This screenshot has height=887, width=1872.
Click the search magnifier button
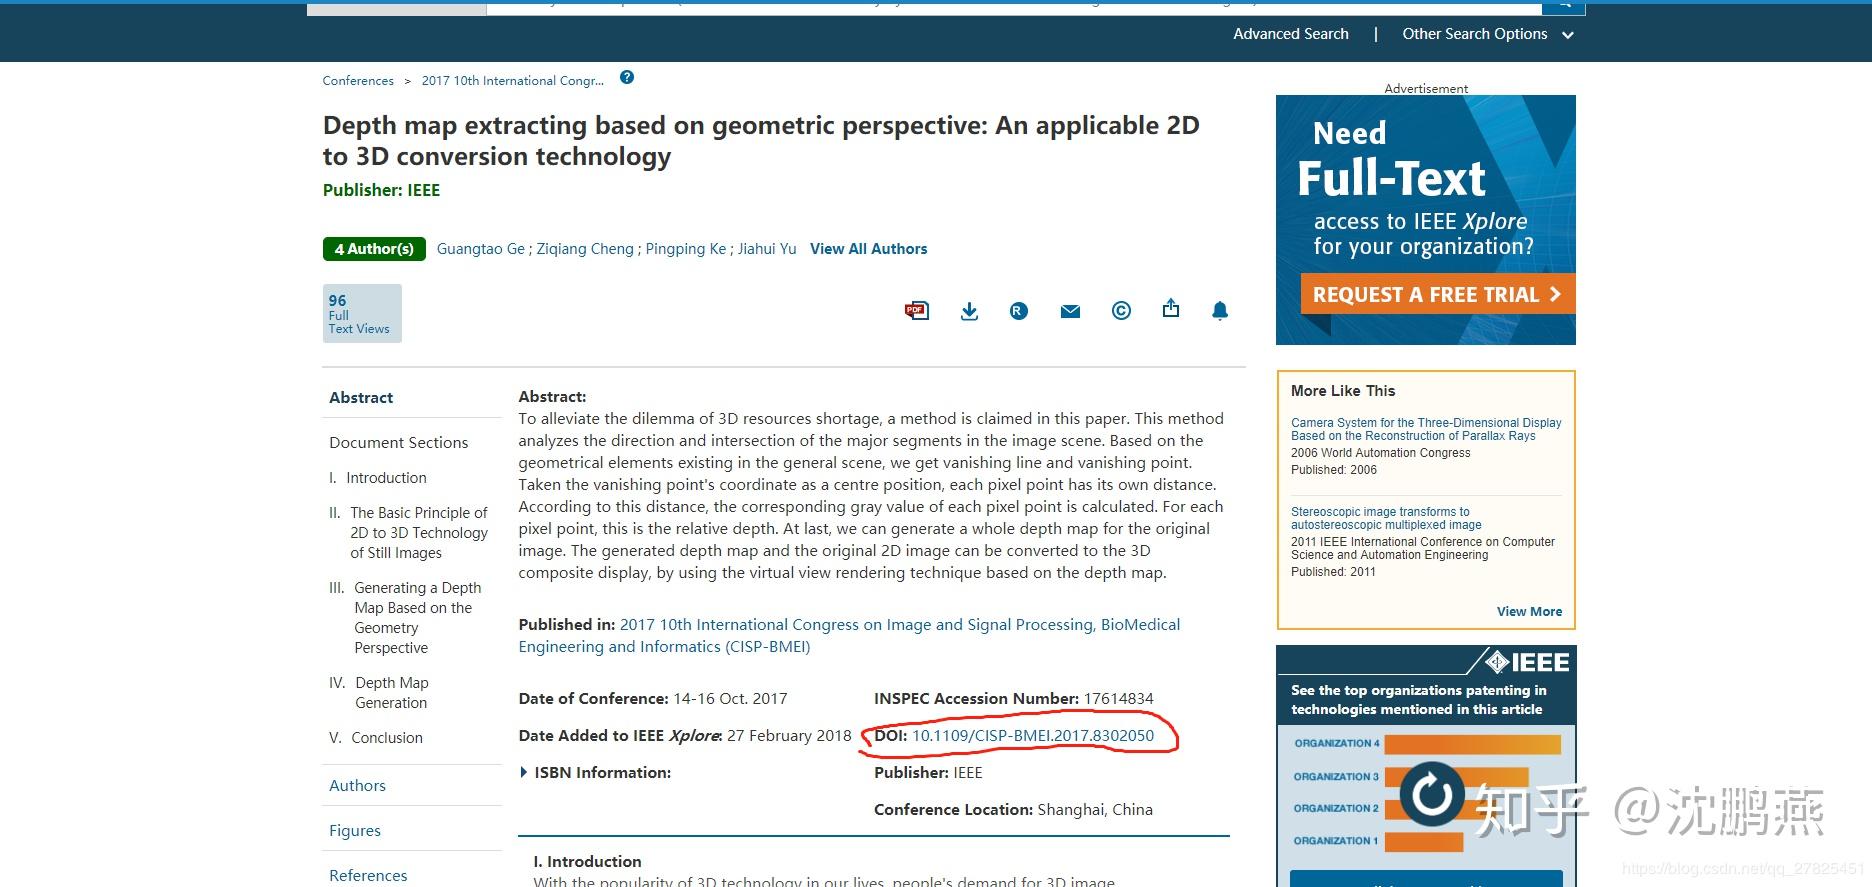1564,6
